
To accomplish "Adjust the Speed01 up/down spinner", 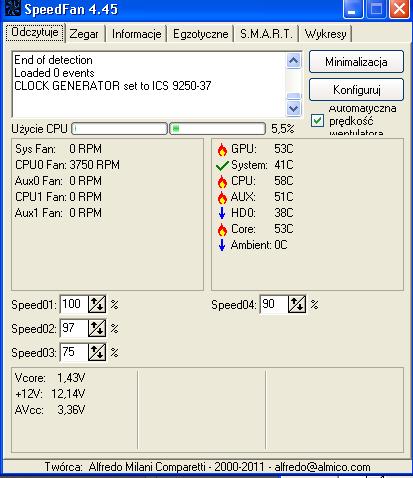I will pos(97,304).
